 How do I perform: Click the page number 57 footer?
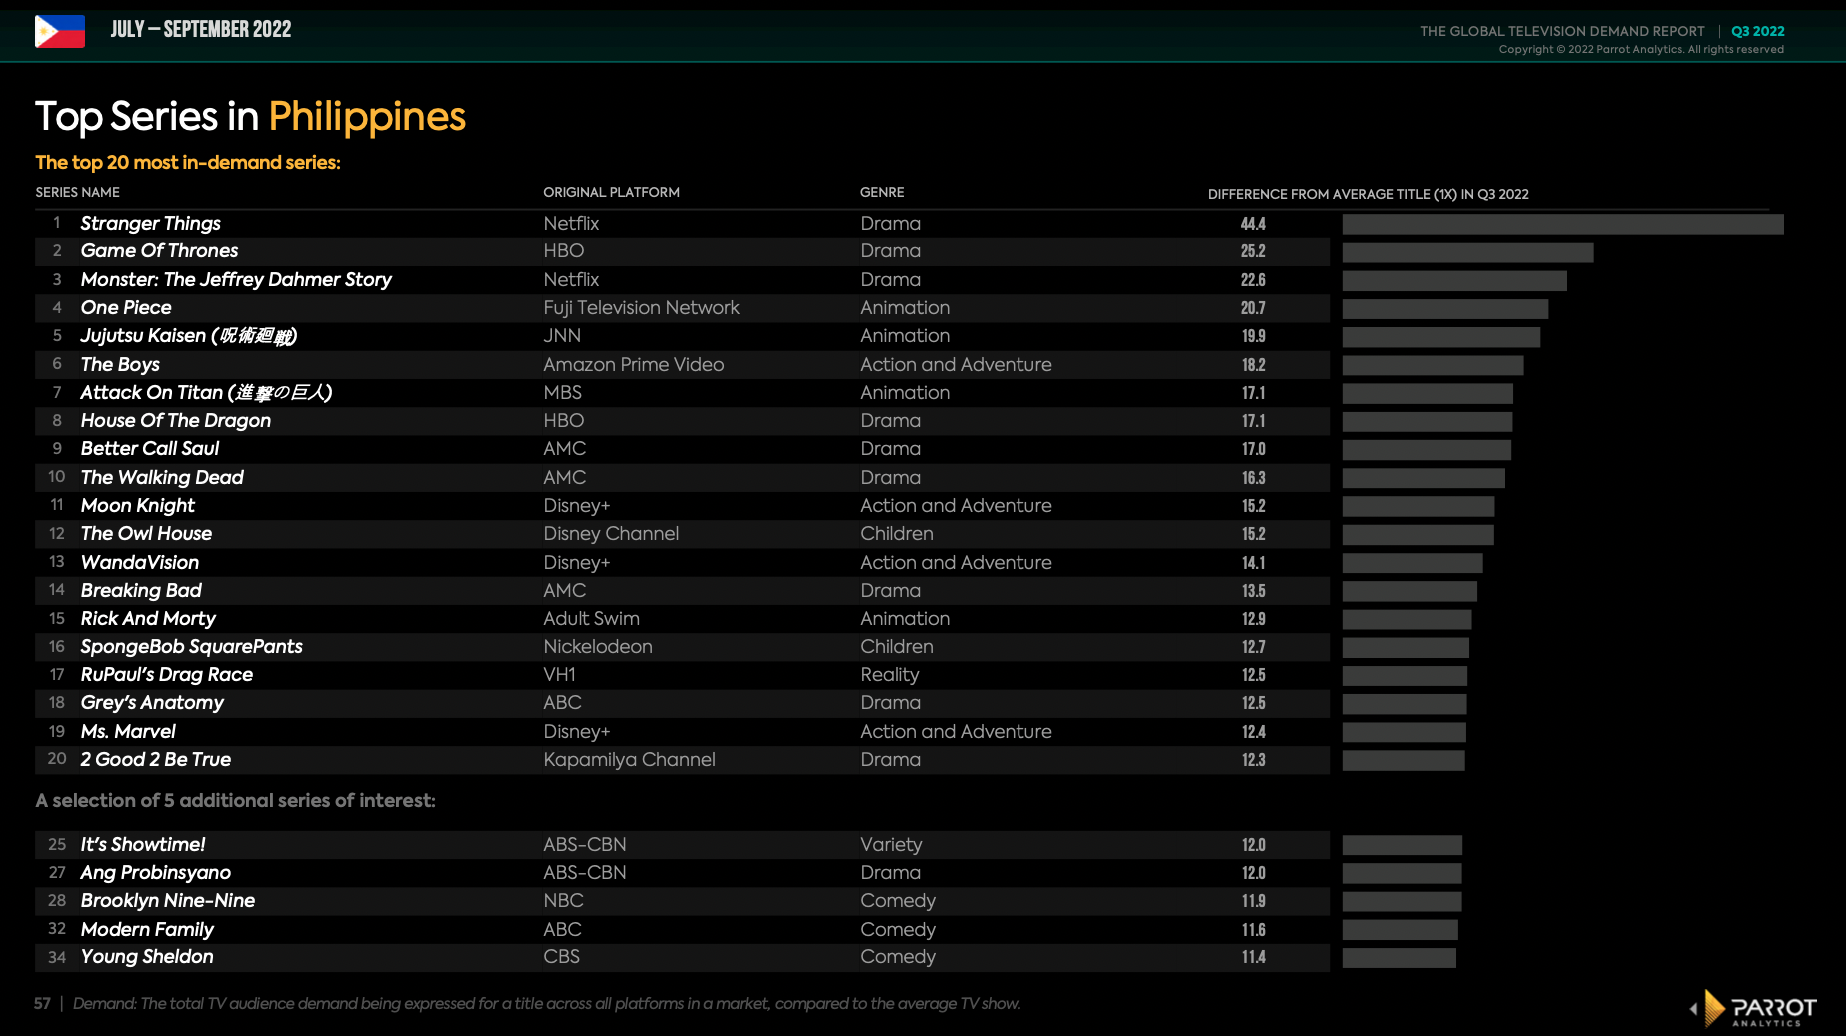pos(42,1003)
